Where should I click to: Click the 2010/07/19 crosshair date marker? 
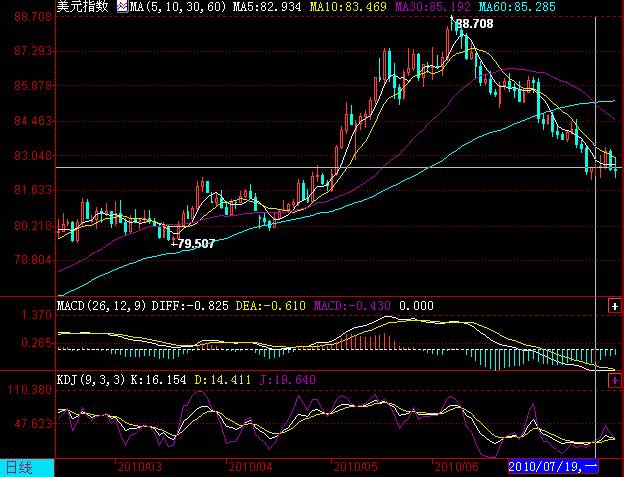tap(553, 466)
